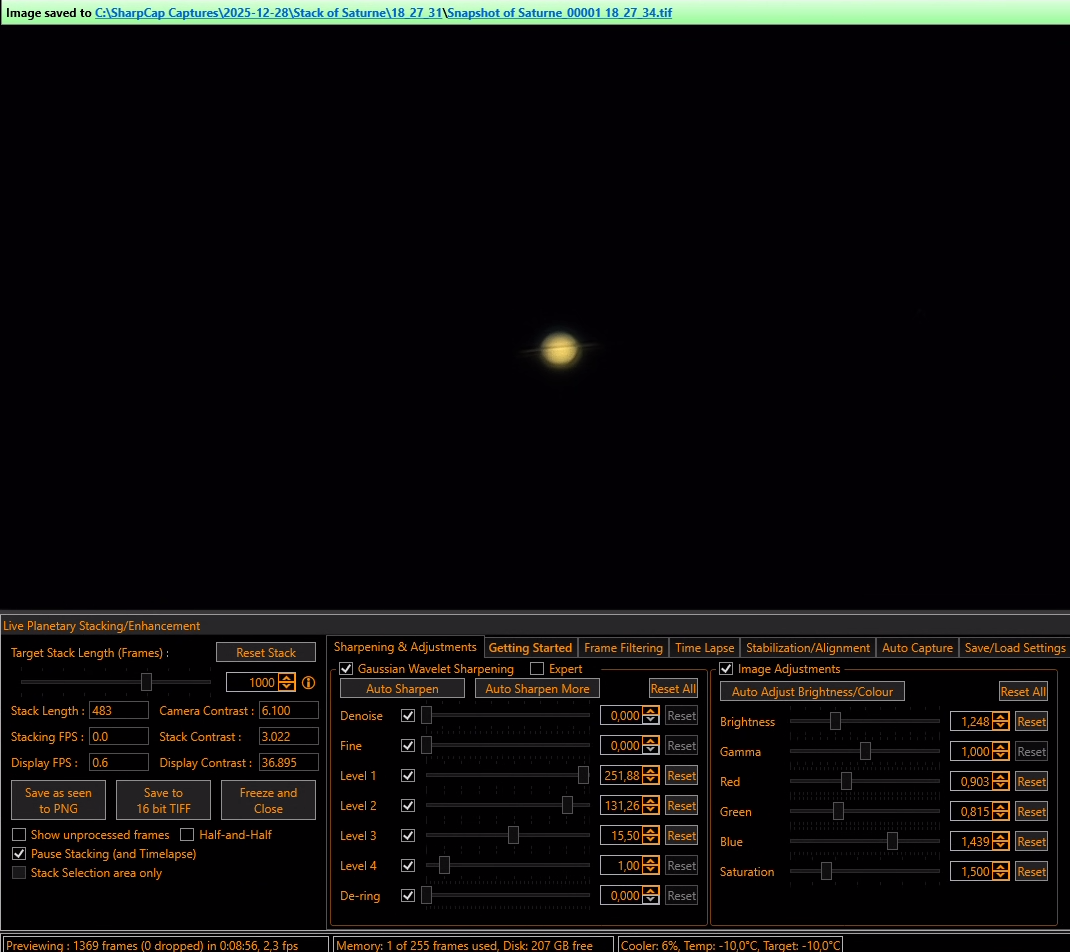
Task: Click the target stack length slider handle
Action: pyautogui.click(x=146, y=682)
